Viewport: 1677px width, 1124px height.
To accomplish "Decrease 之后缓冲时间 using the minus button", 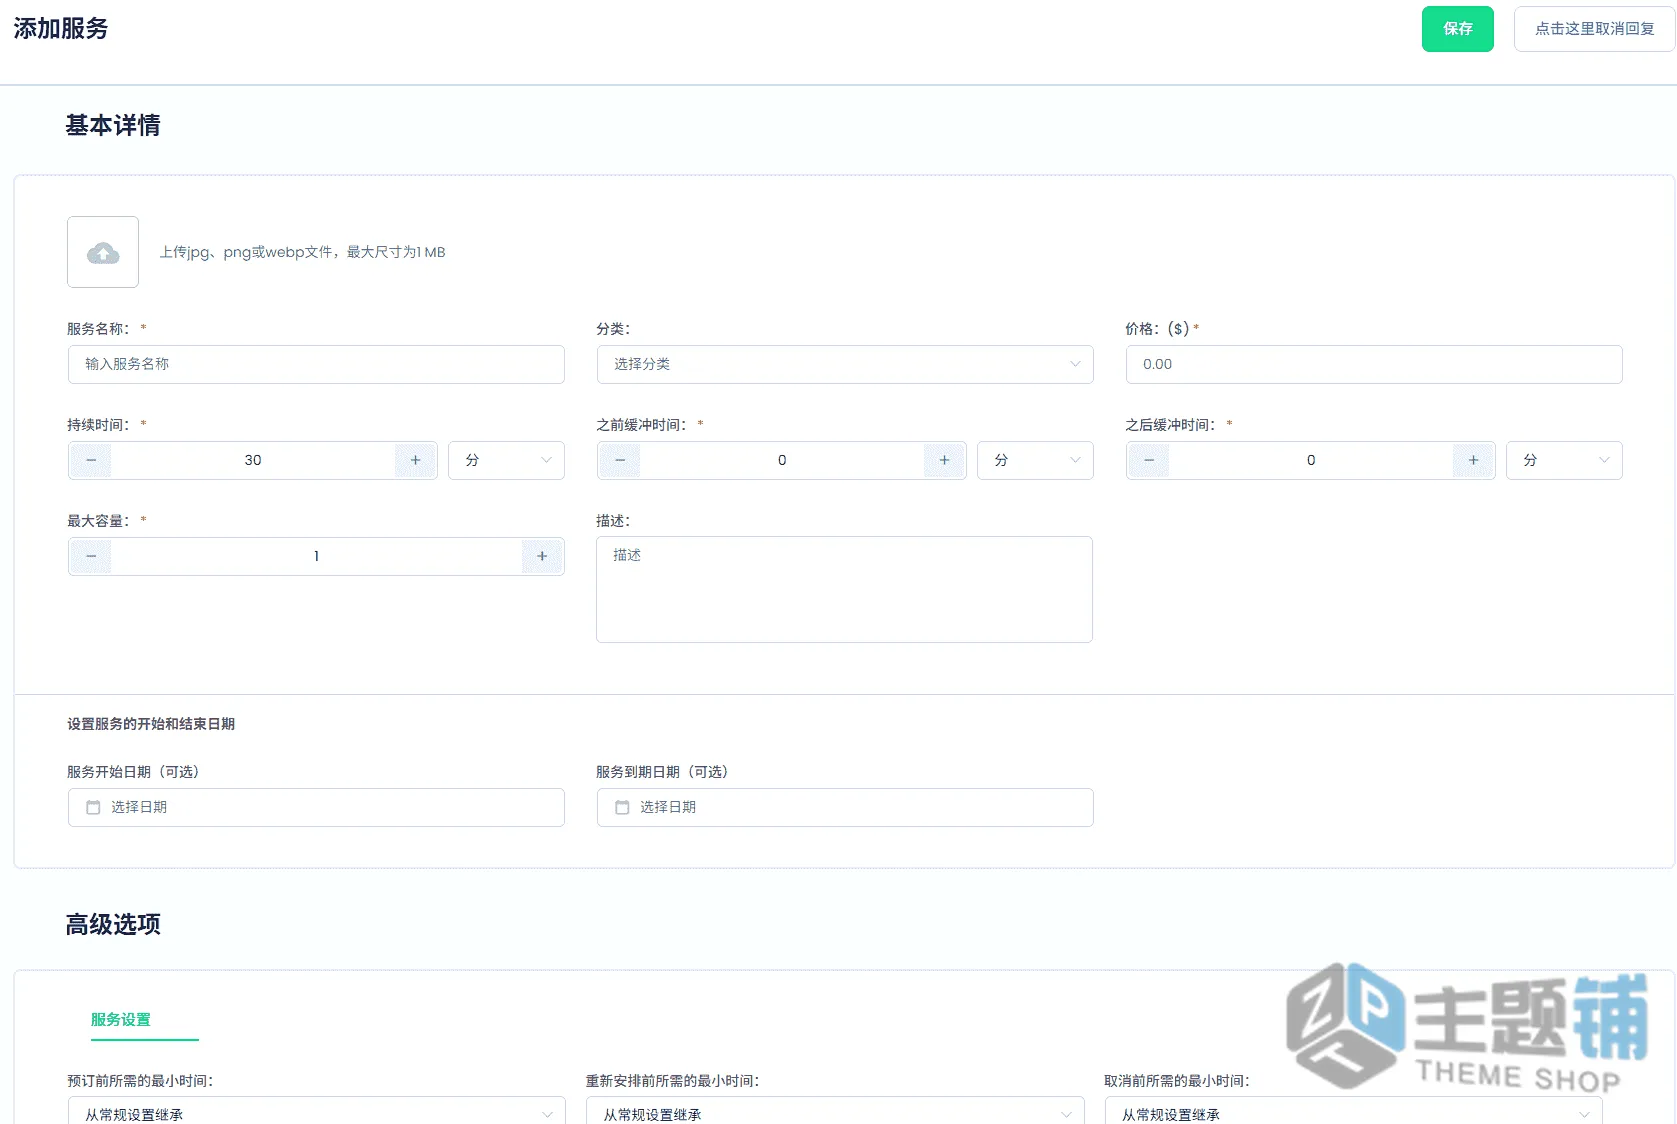I will point(1149,460).
